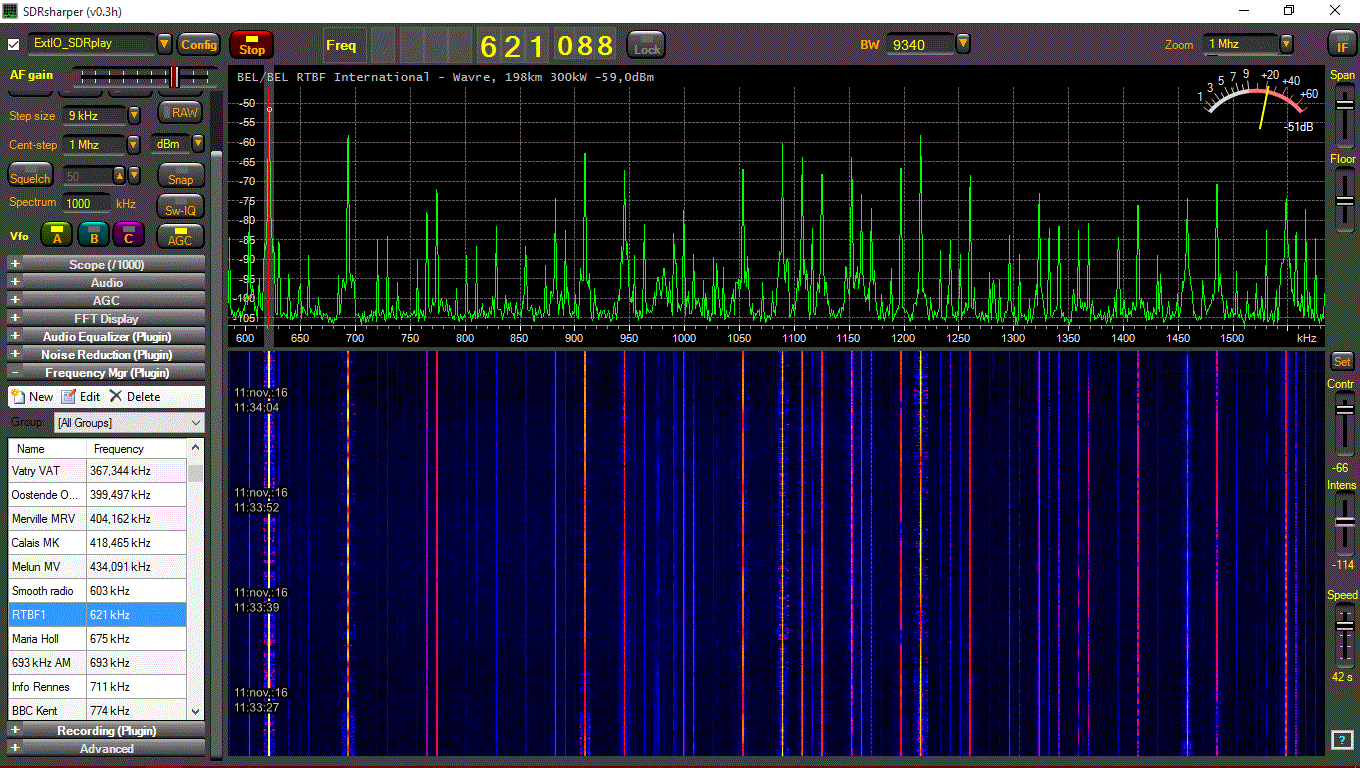Click the Intens intensity slider
The image size is (1360, 768).
(x=1343, y=524)
